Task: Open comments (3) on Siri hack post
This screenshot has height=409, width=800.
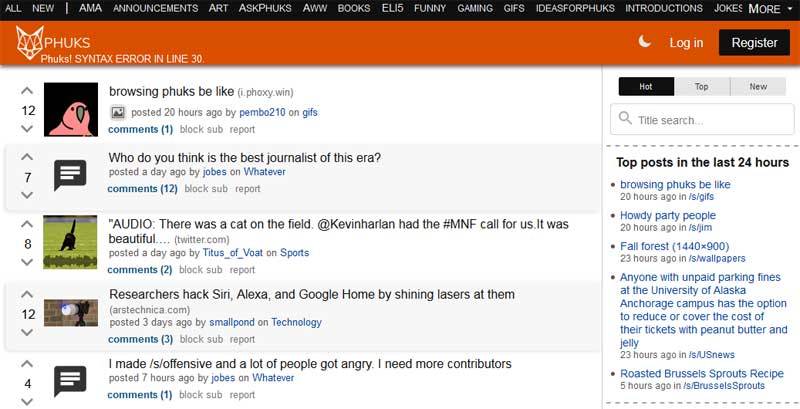Action: tap(140, 339)
